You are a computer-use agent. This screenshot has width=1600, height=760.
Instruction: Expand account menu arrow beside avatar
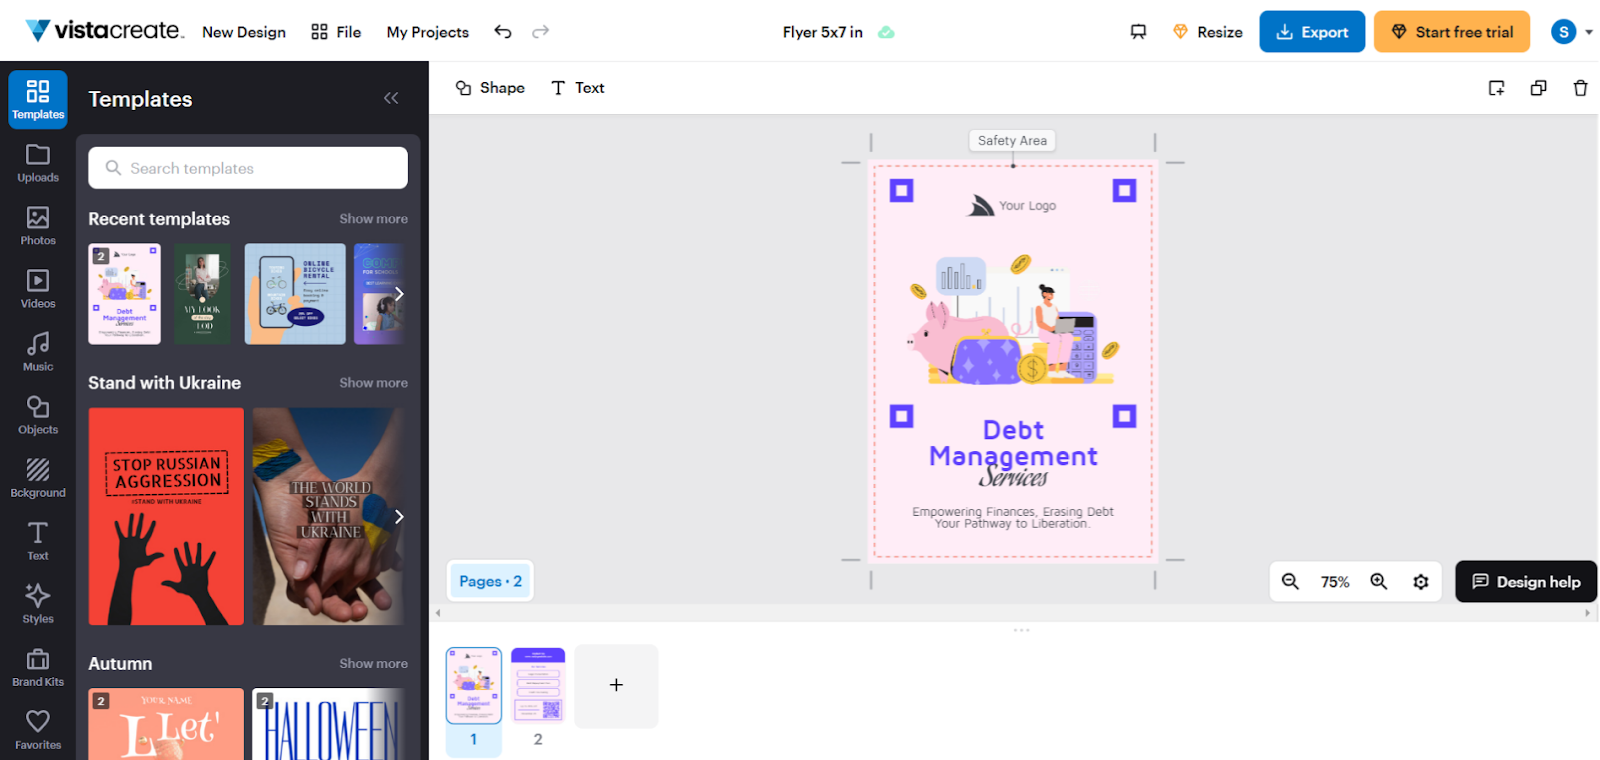coord(1589,32)
